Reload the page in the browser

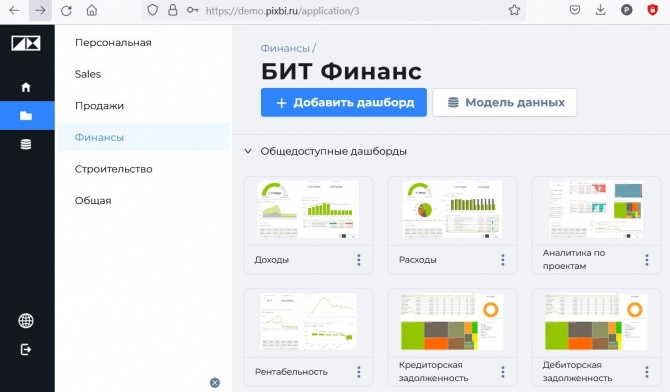[66, 11]
